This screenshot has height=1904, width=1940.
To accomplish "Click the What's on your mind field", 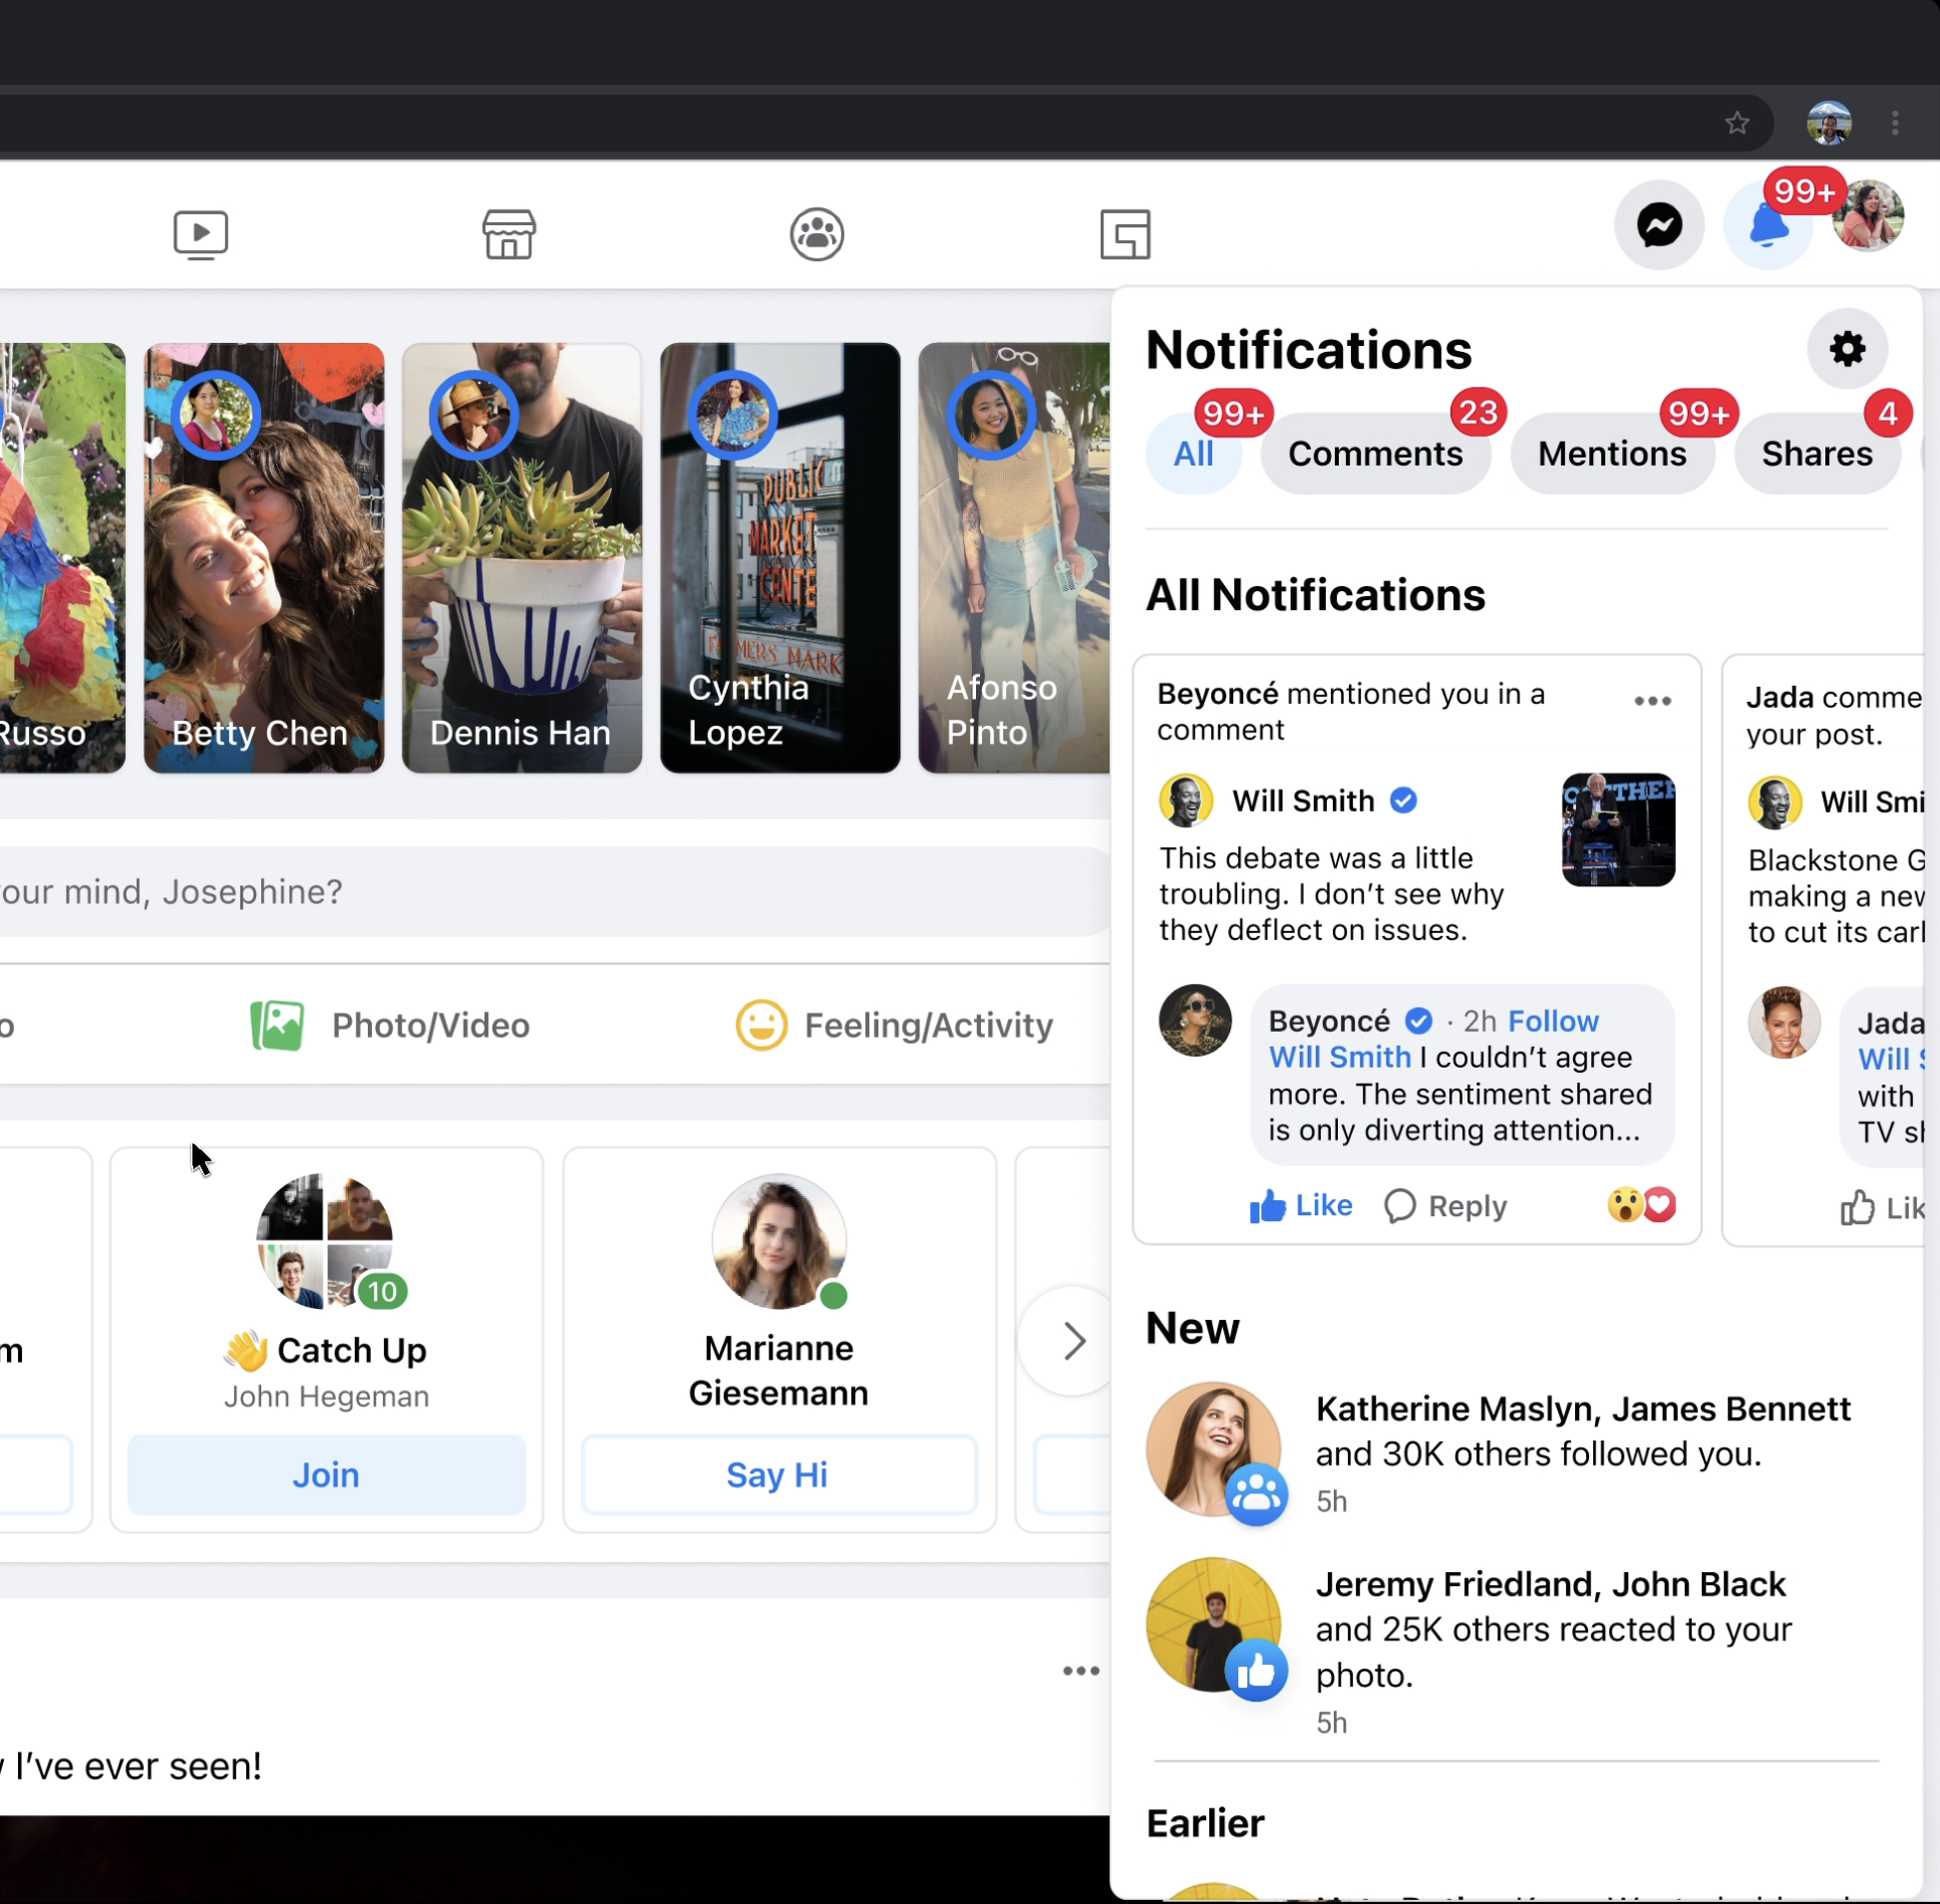I will (555, 892).
